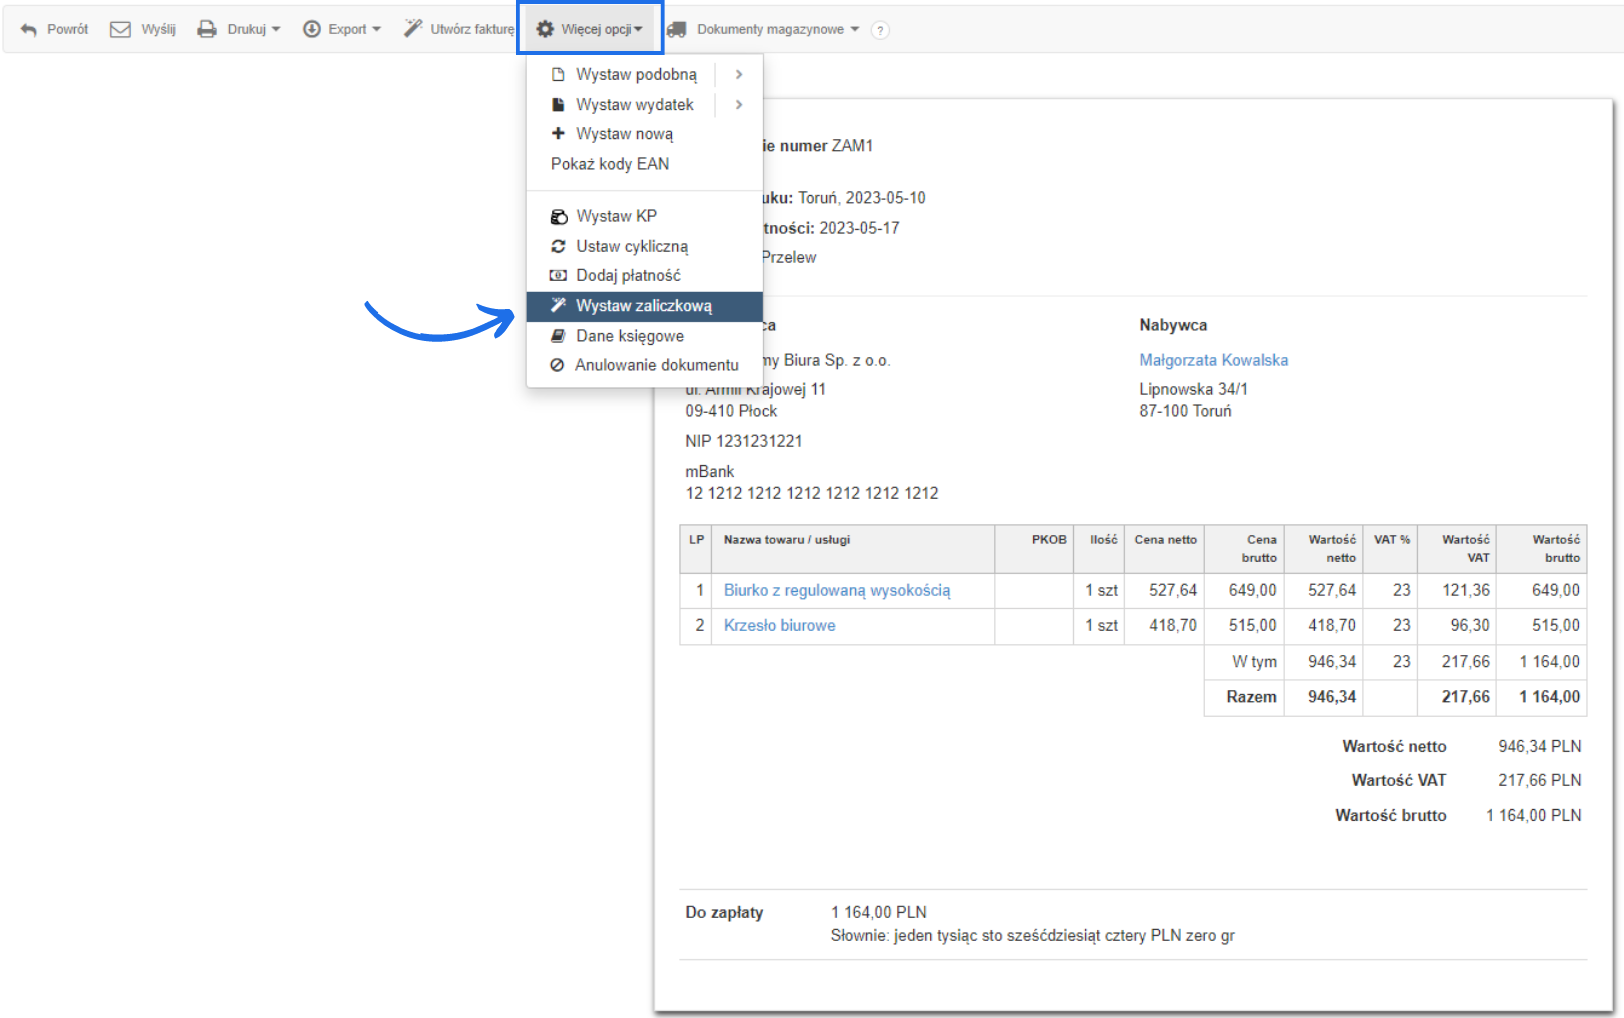Screen dimensions: 1624x1018
Task: Open Biurko z regulowaną wysokością product link
Action: click(837, 591)
